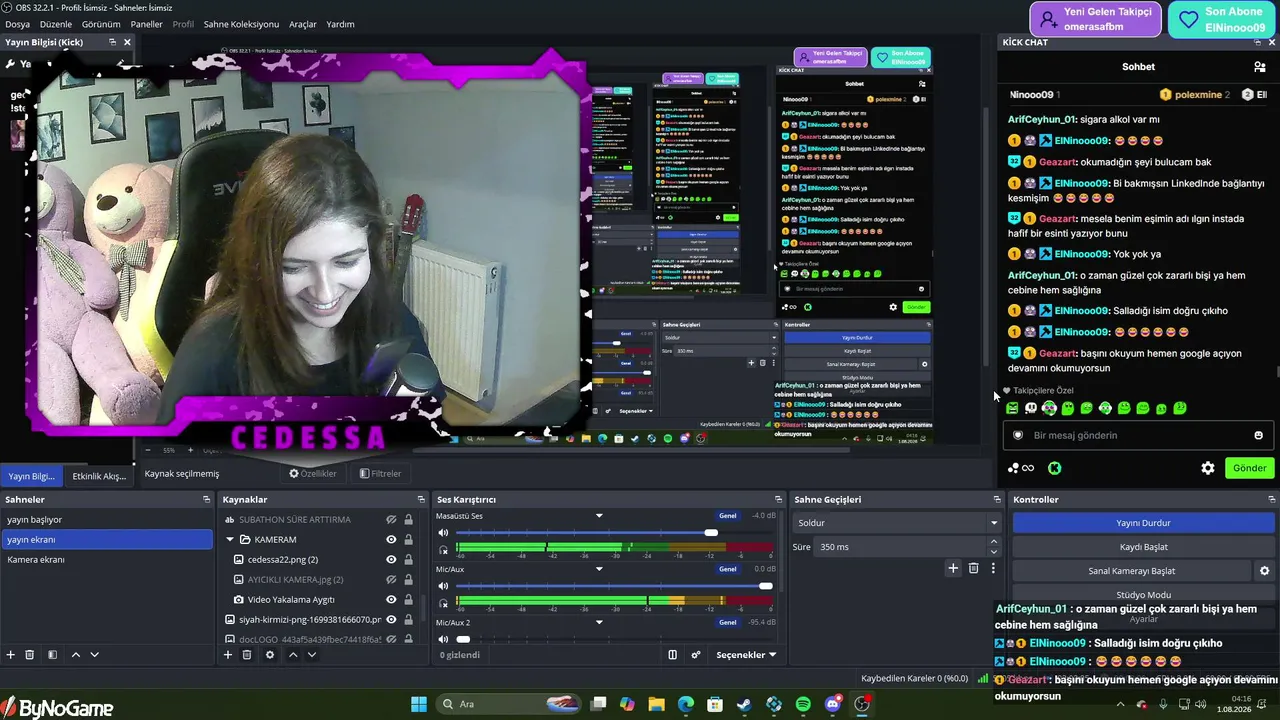
Task: Toggle the lock on Video Yakalama Aygıtı
Action: [408, 600]
